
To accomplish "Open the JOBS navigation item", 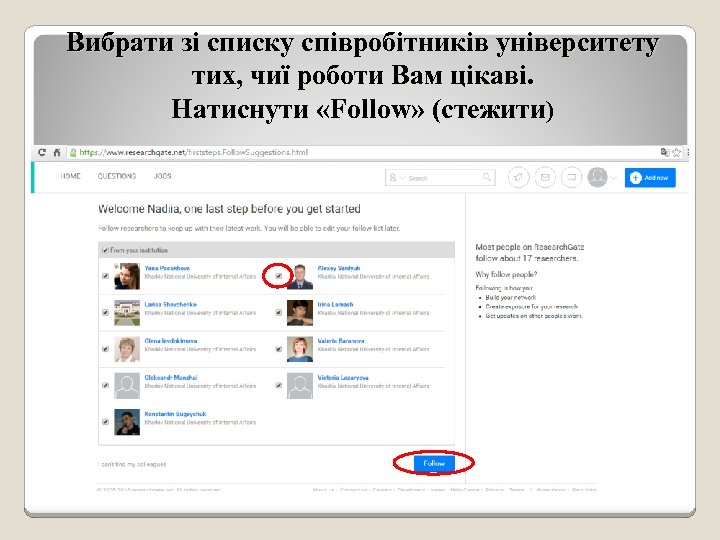I will (162, 176).
